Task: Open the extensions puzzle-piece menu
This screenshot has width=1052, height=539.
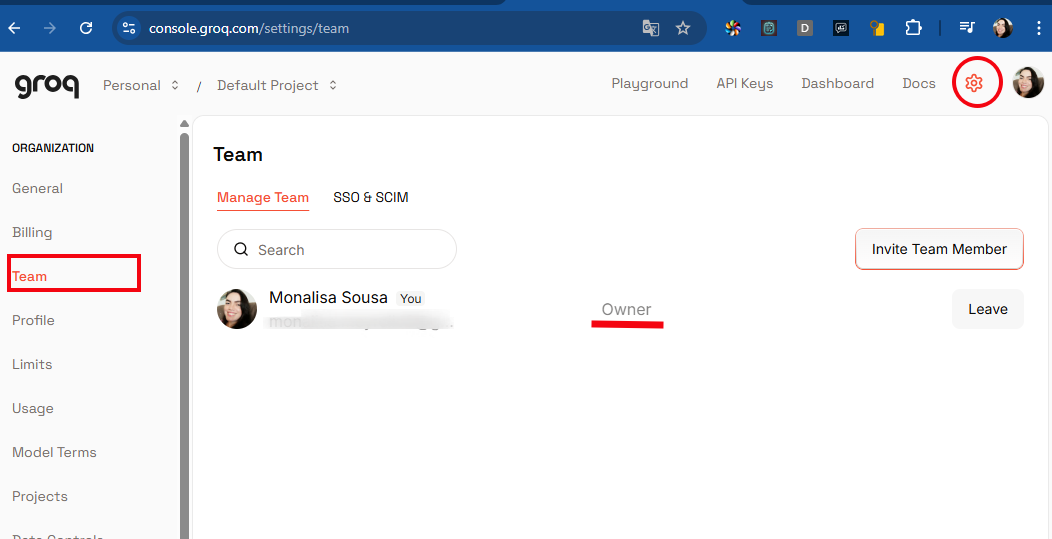Action: pyautogui.click(x=913, y=28)
